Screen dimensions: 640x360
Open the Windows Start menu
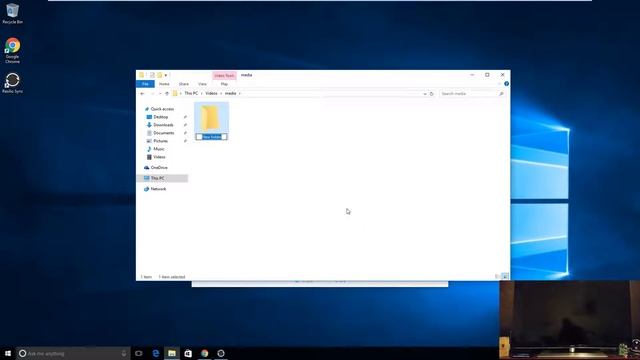click(x=8, y=353)
